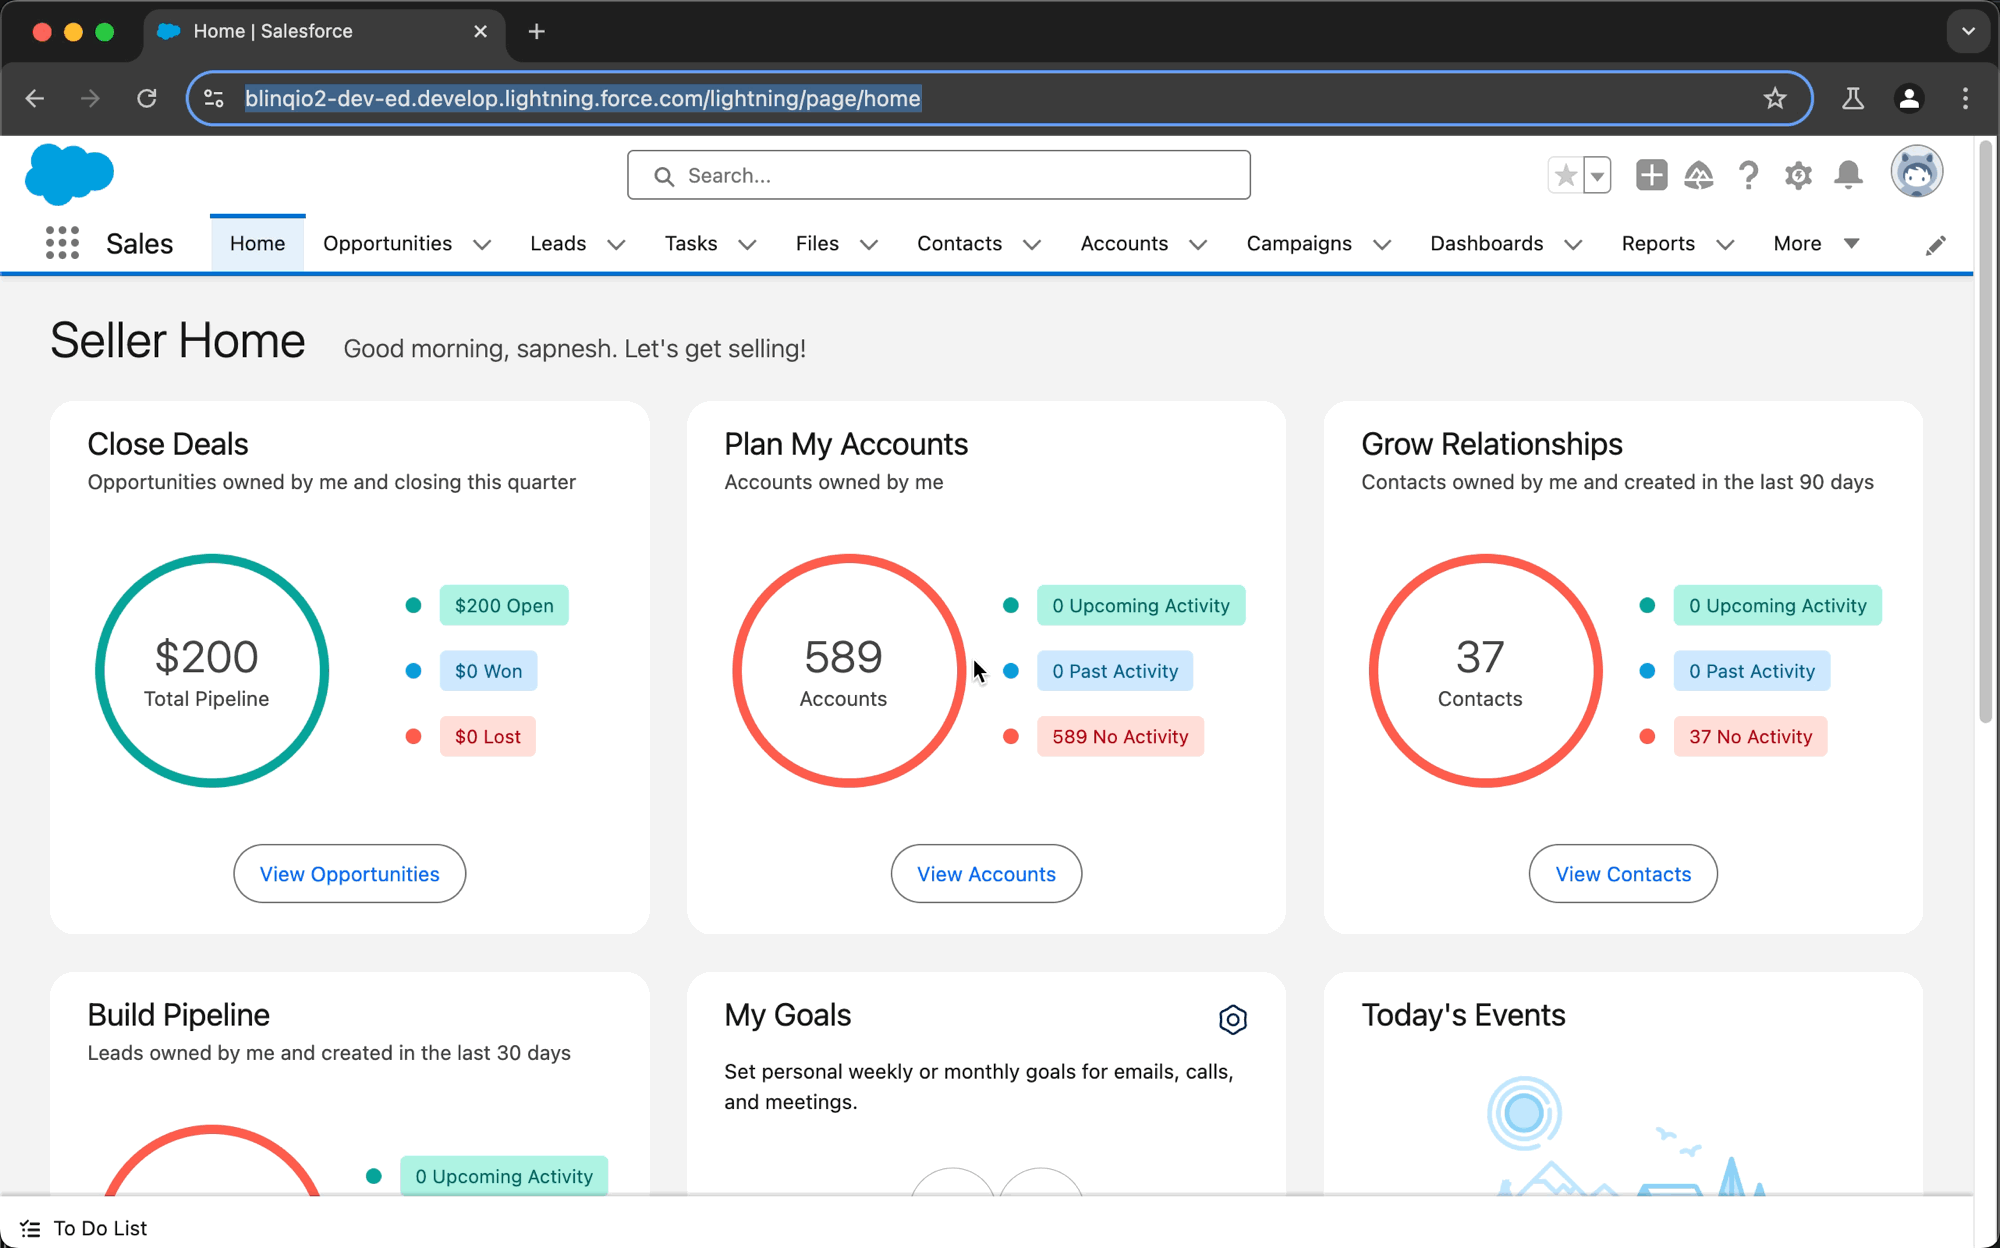
Task: Focus the Salesforce Search field
Action: coord(938,175)
